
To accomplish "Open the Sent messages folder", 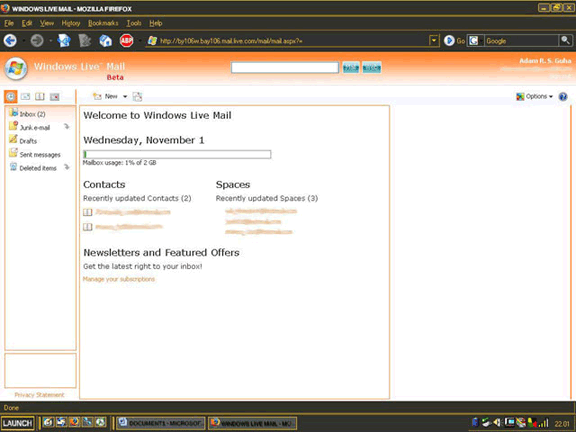I will 35,154.
